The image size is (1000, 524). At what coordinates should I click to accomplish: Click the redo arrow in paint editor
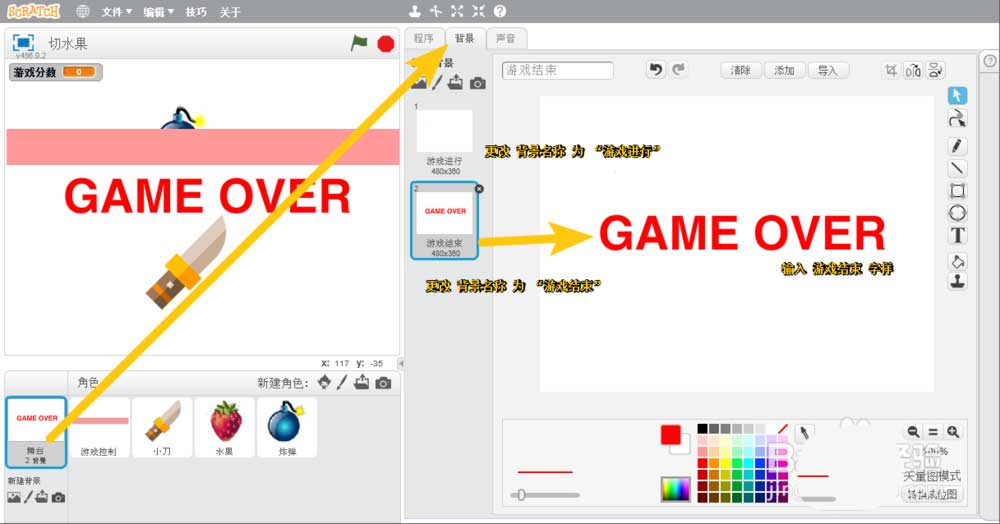click(x=679, y=69)
